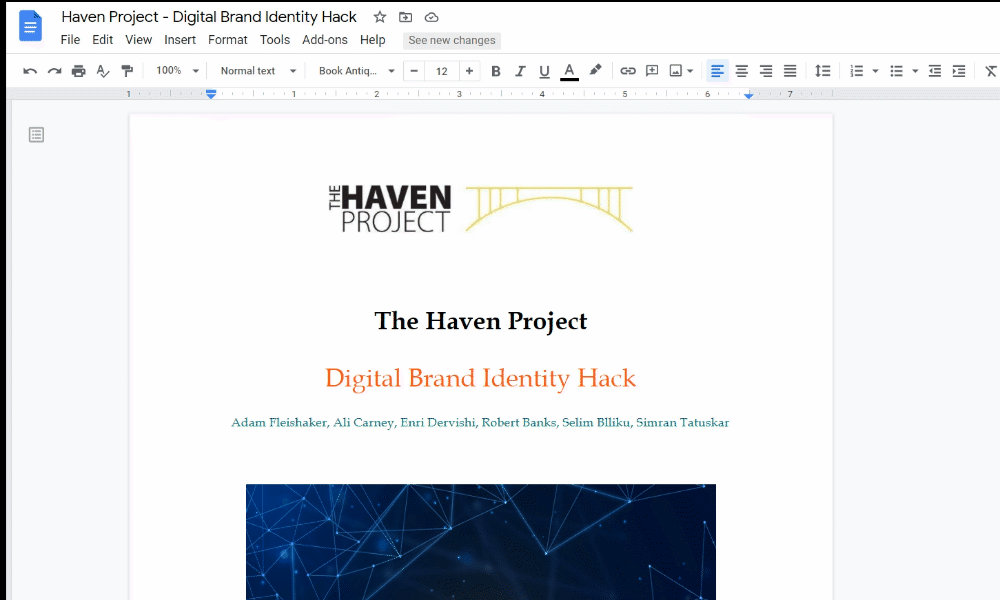This screenshot has height=600, width=1000.
Task: Print the document using printer icon
Action: 78,71
